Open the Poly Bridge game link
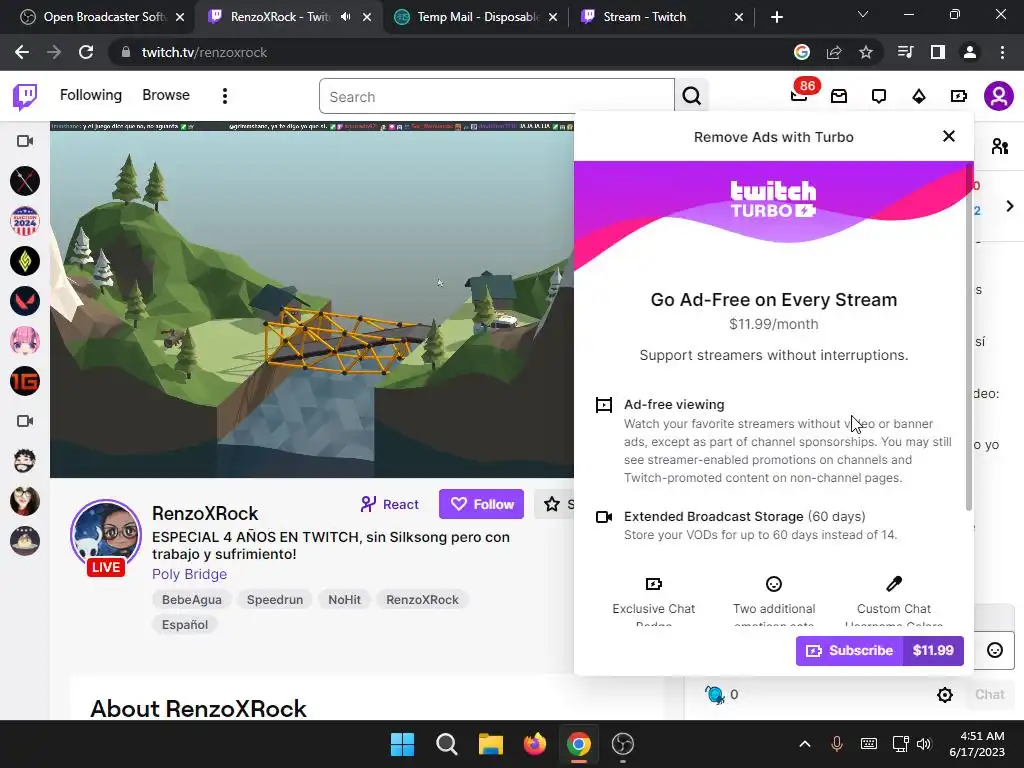1024x768 pixels. (189, 574)
